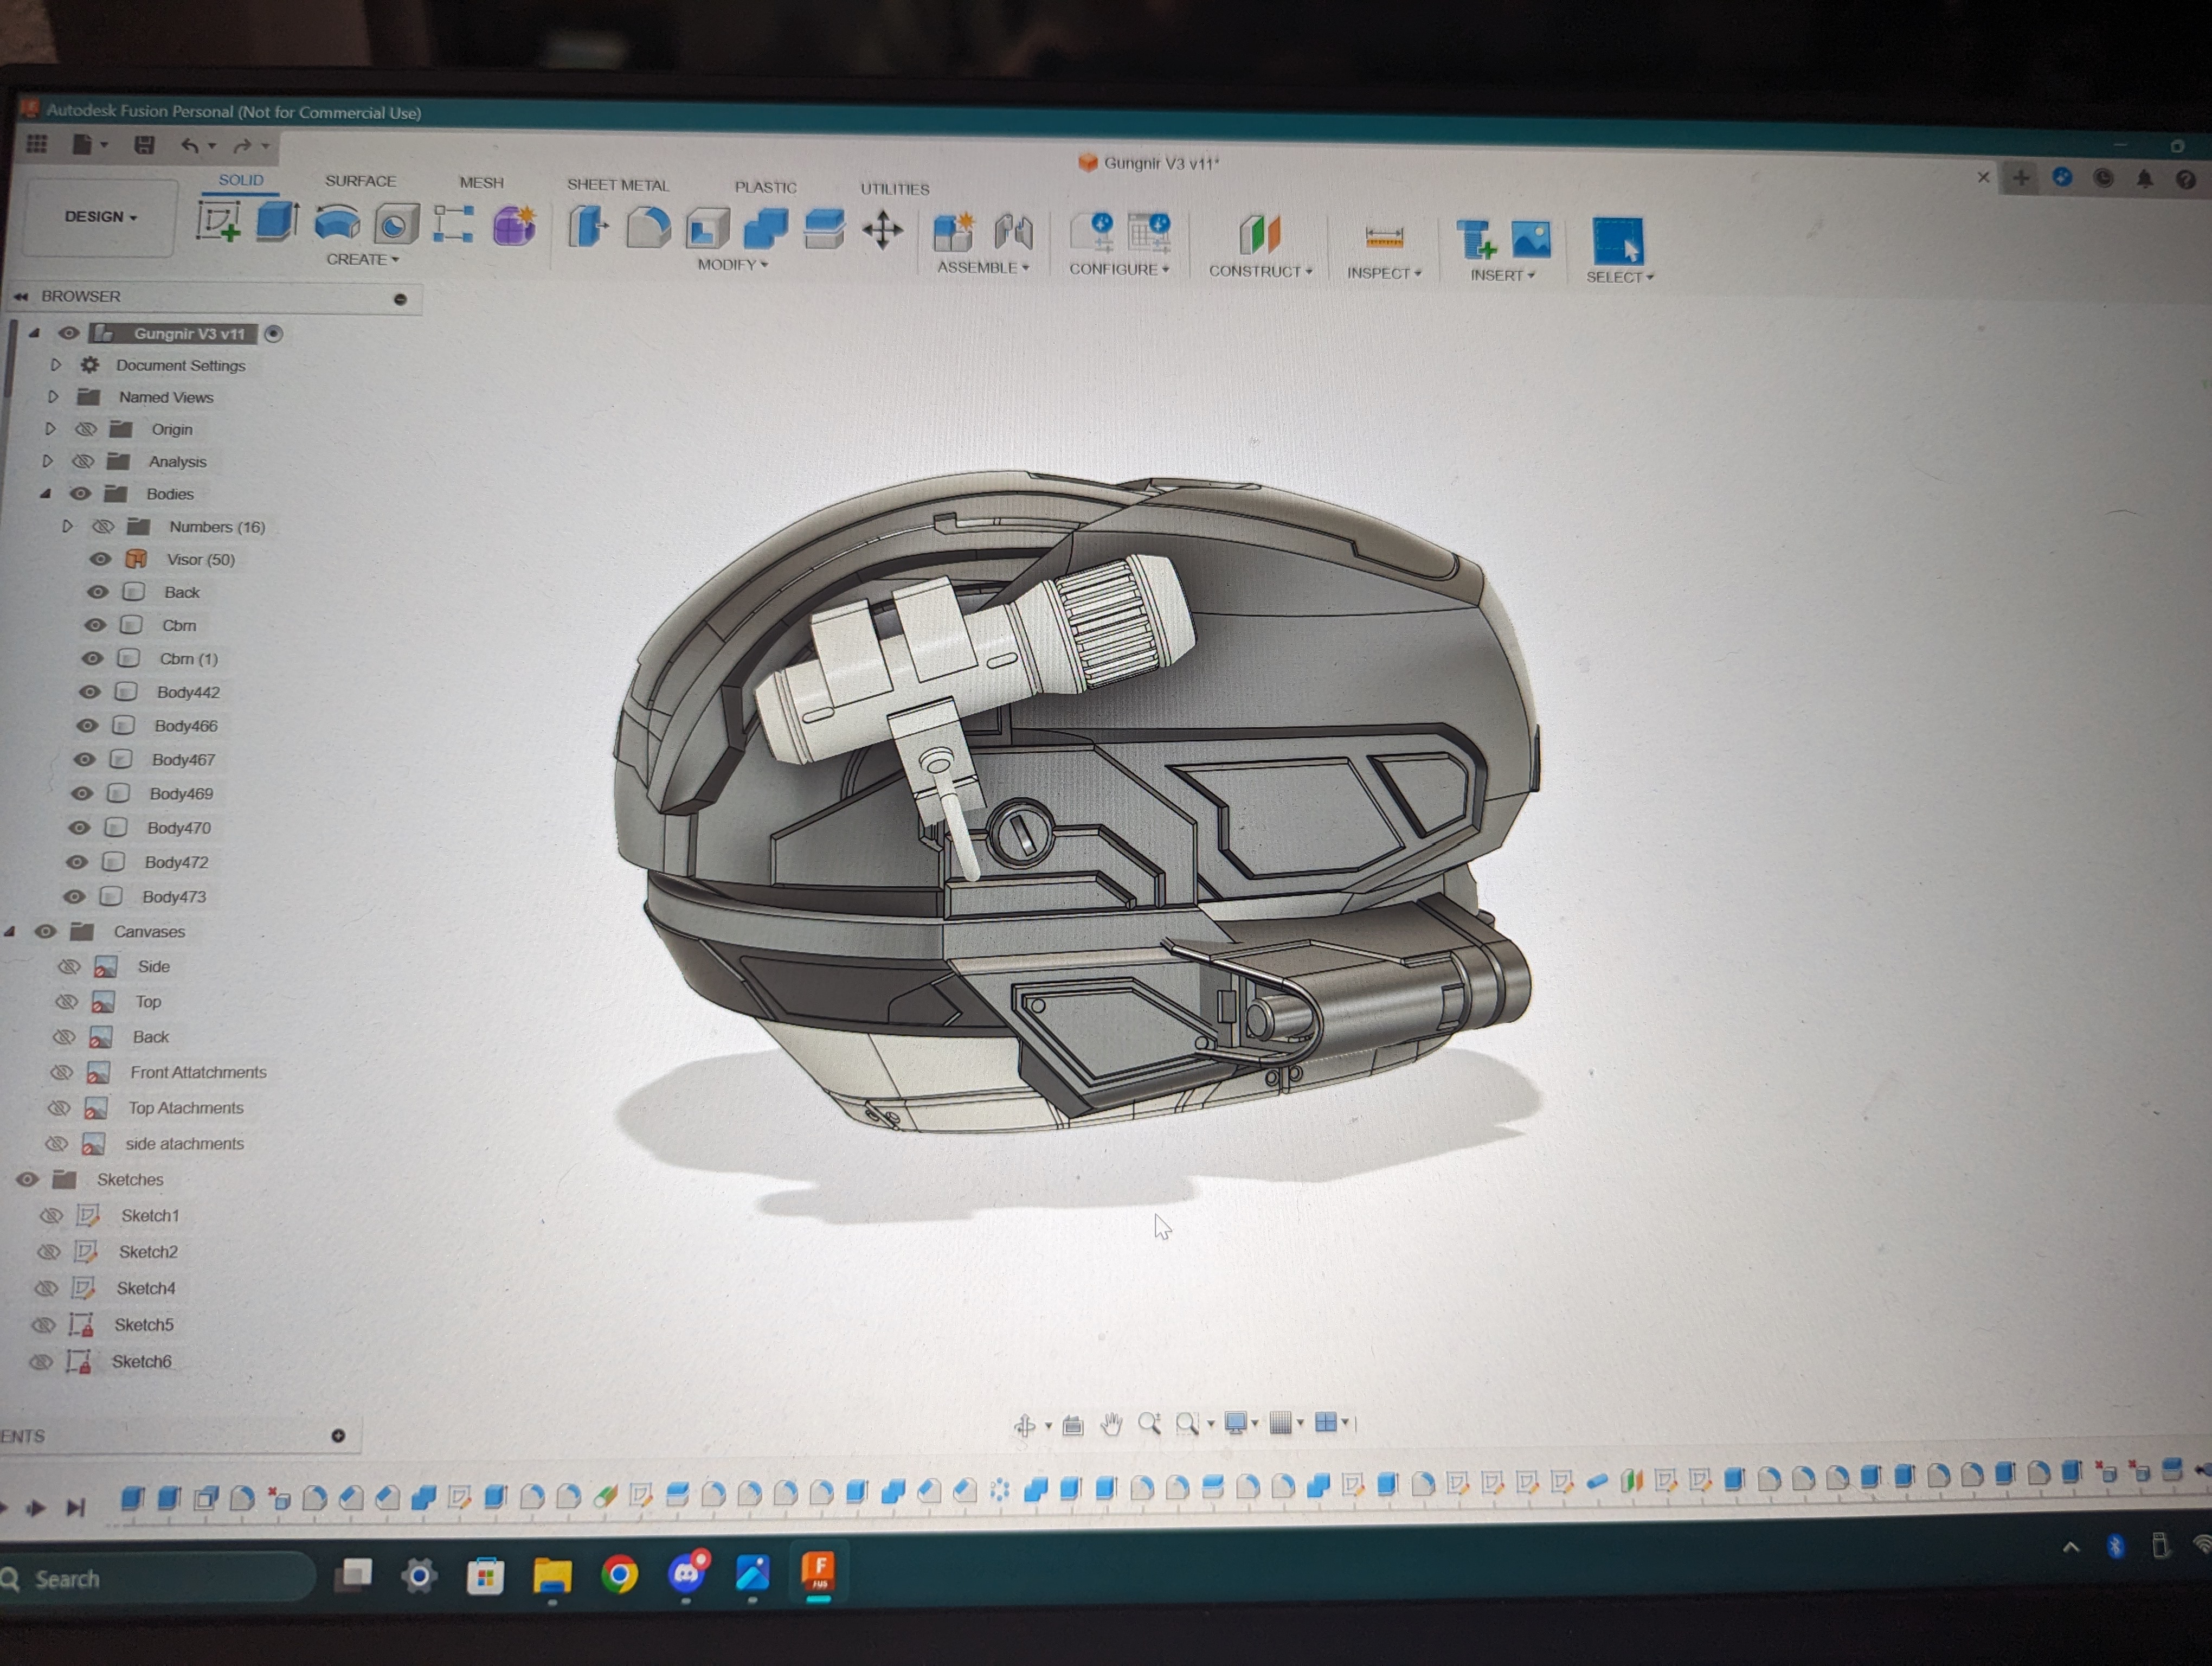2212x1666 pixels.
Task: Play the timeline history
Action: [36, 1507]
